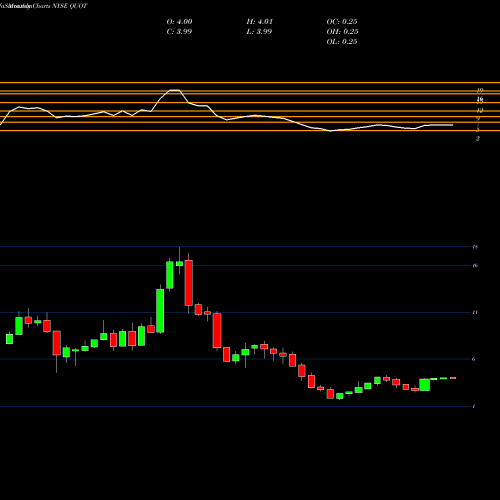
Task: Click the lowest orange horizontal level line
Action: 250,131
